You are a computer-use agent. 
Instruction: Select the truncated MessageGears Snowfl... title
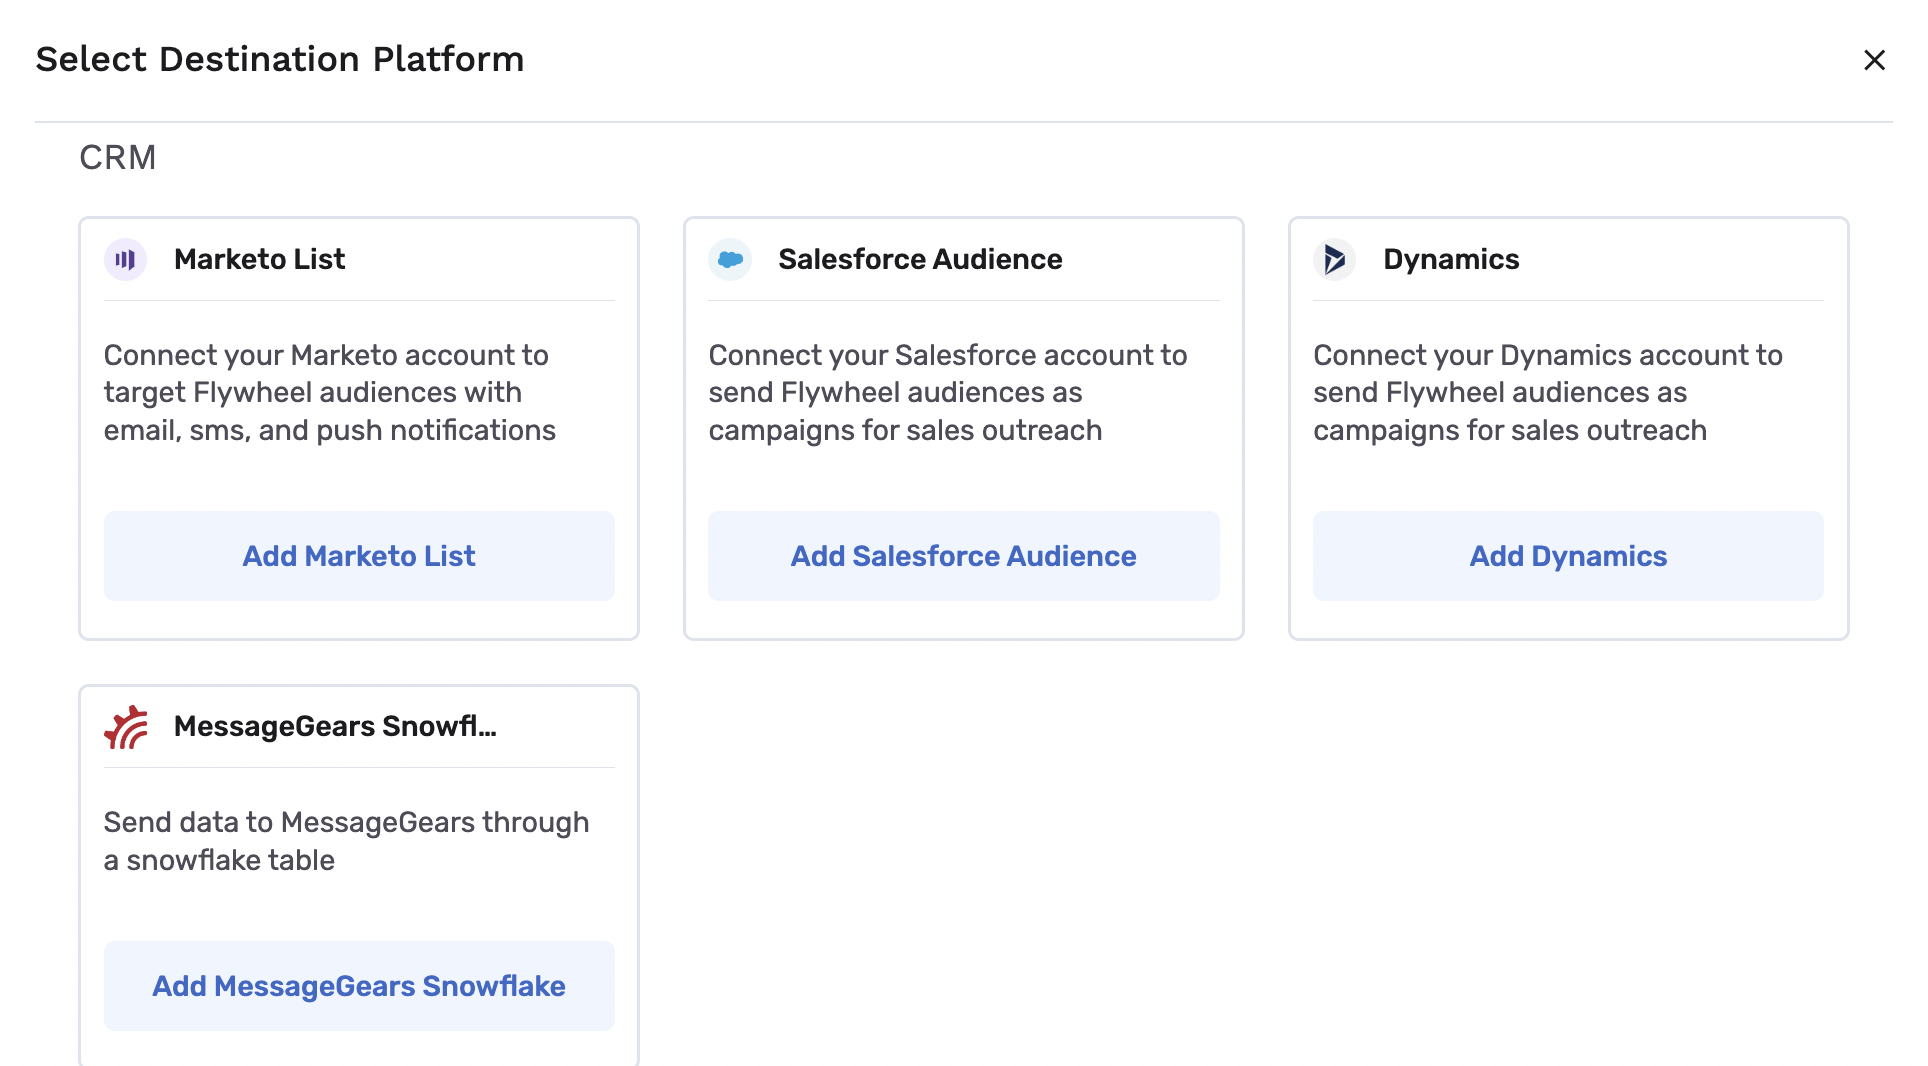coord(335,726)
